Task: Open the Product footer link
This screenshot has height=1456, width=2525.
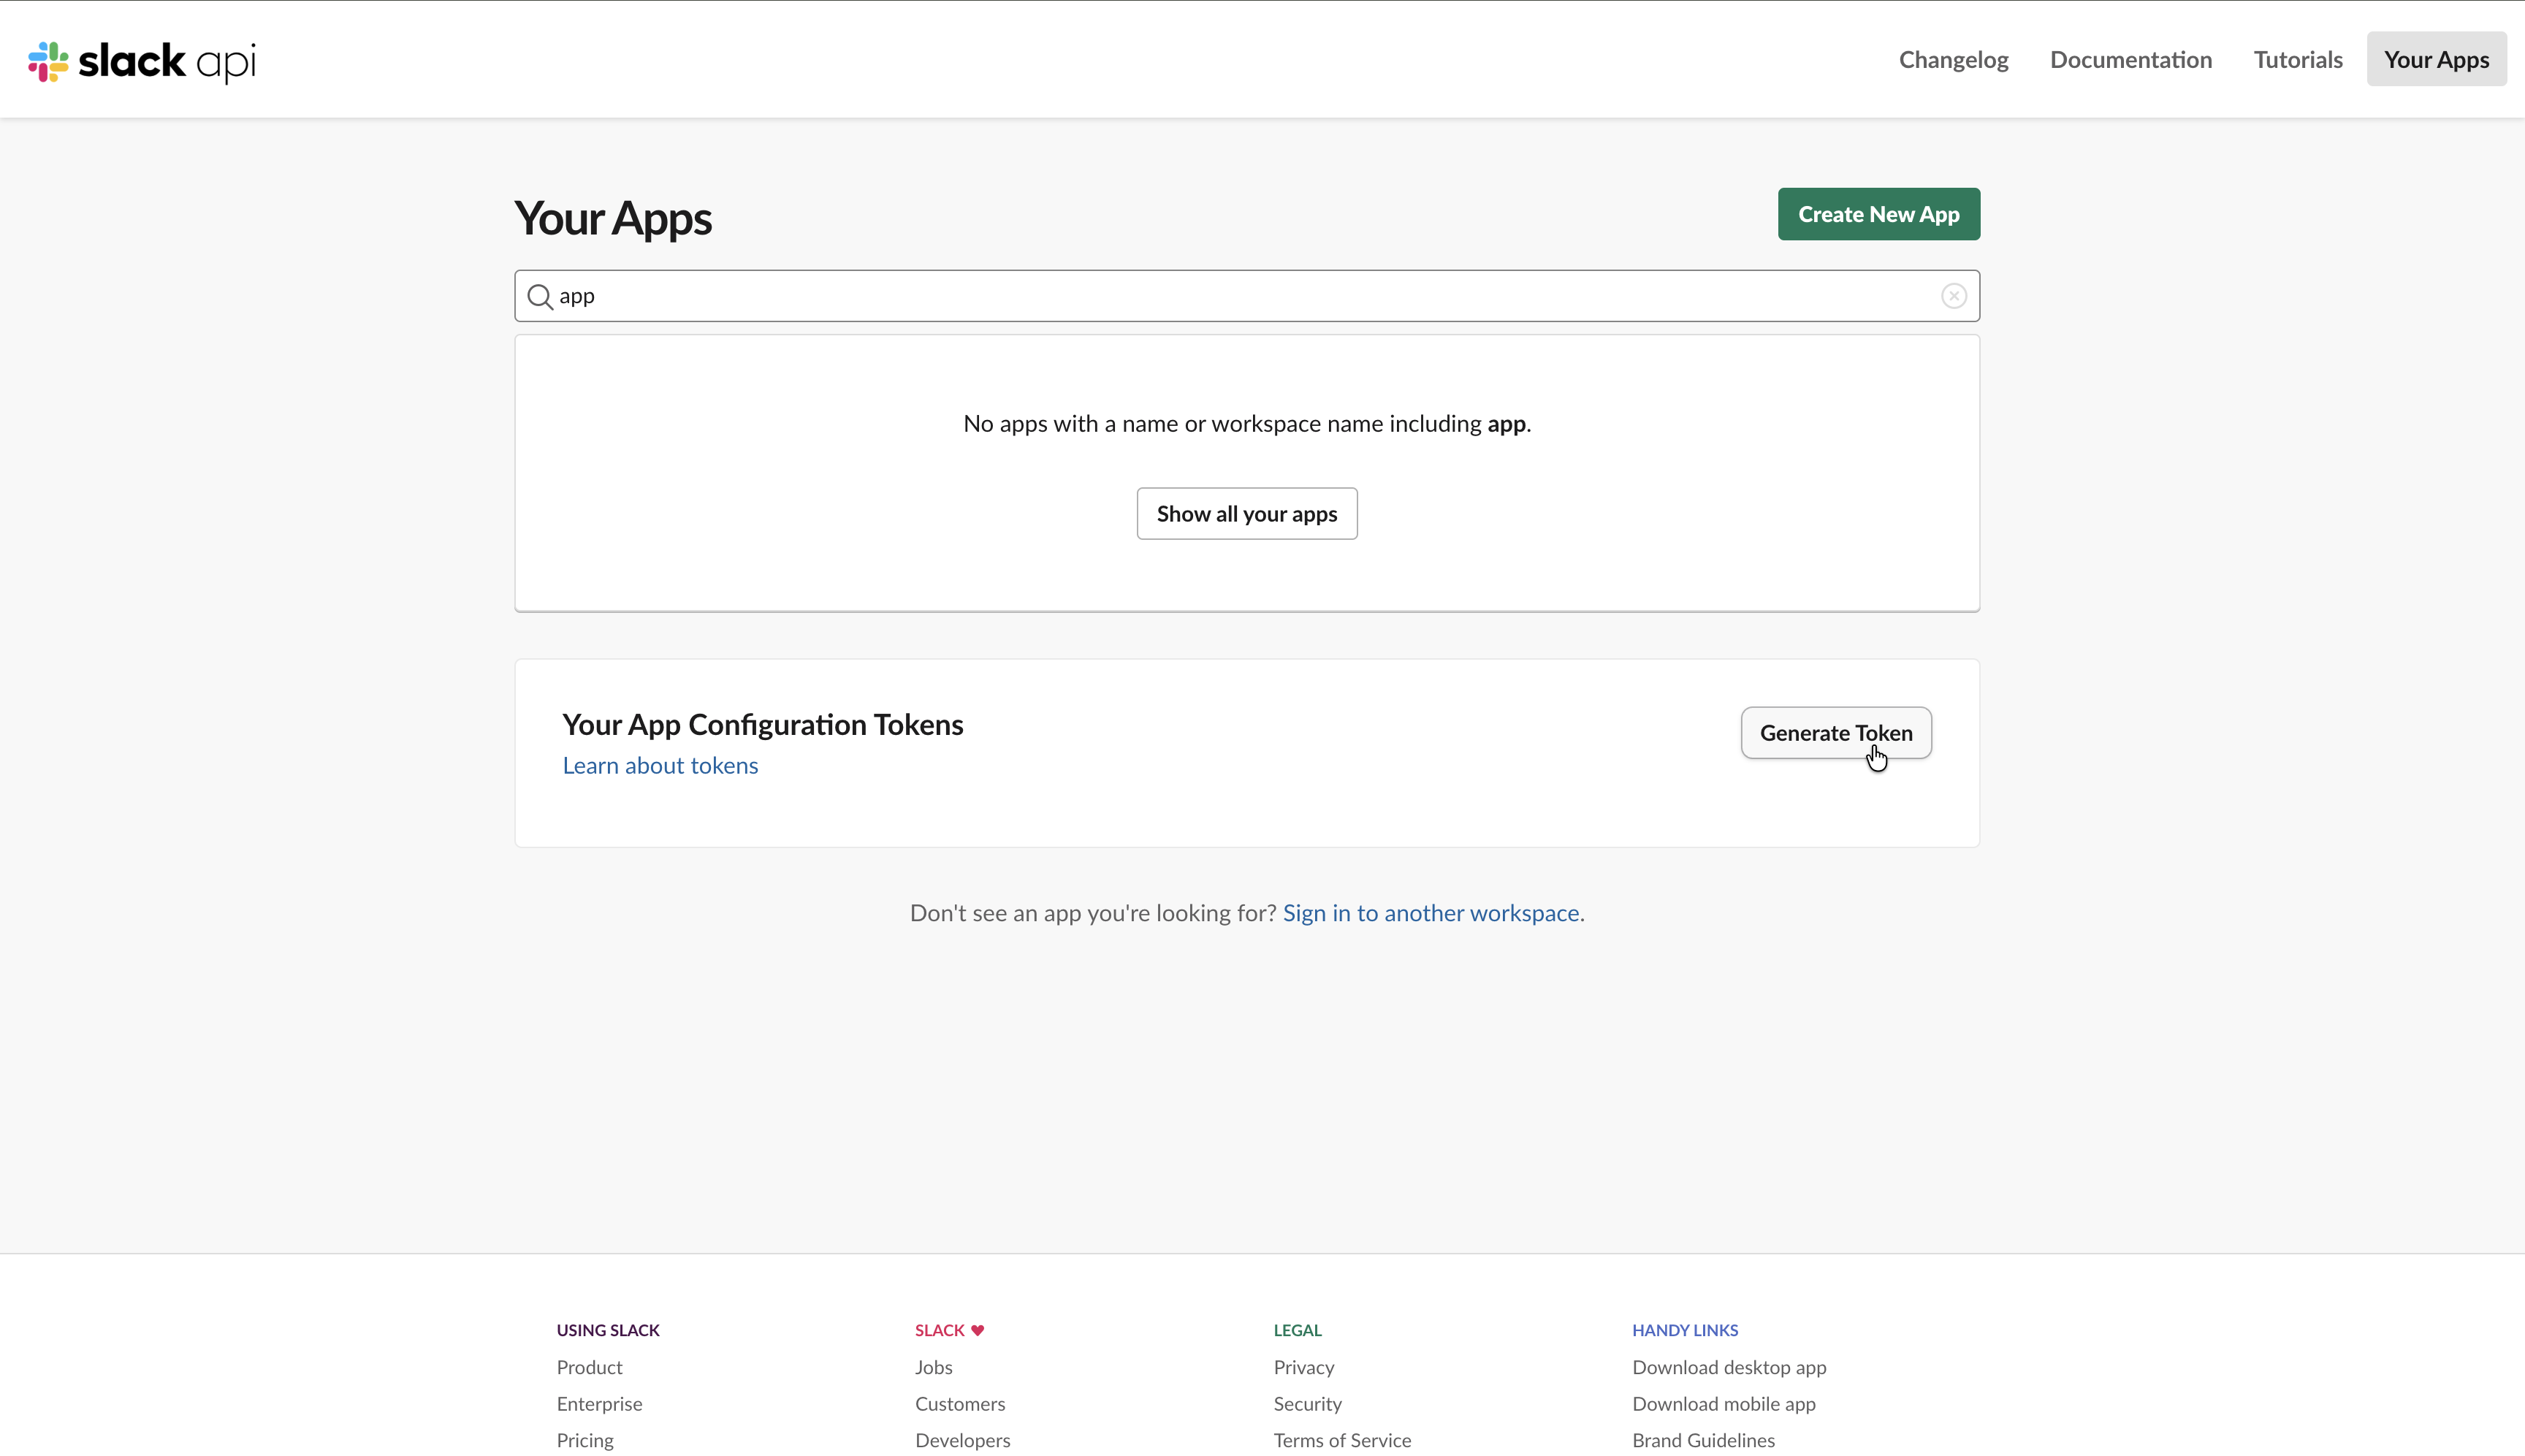Action: pyautogui.click(x=589, y=1367)
